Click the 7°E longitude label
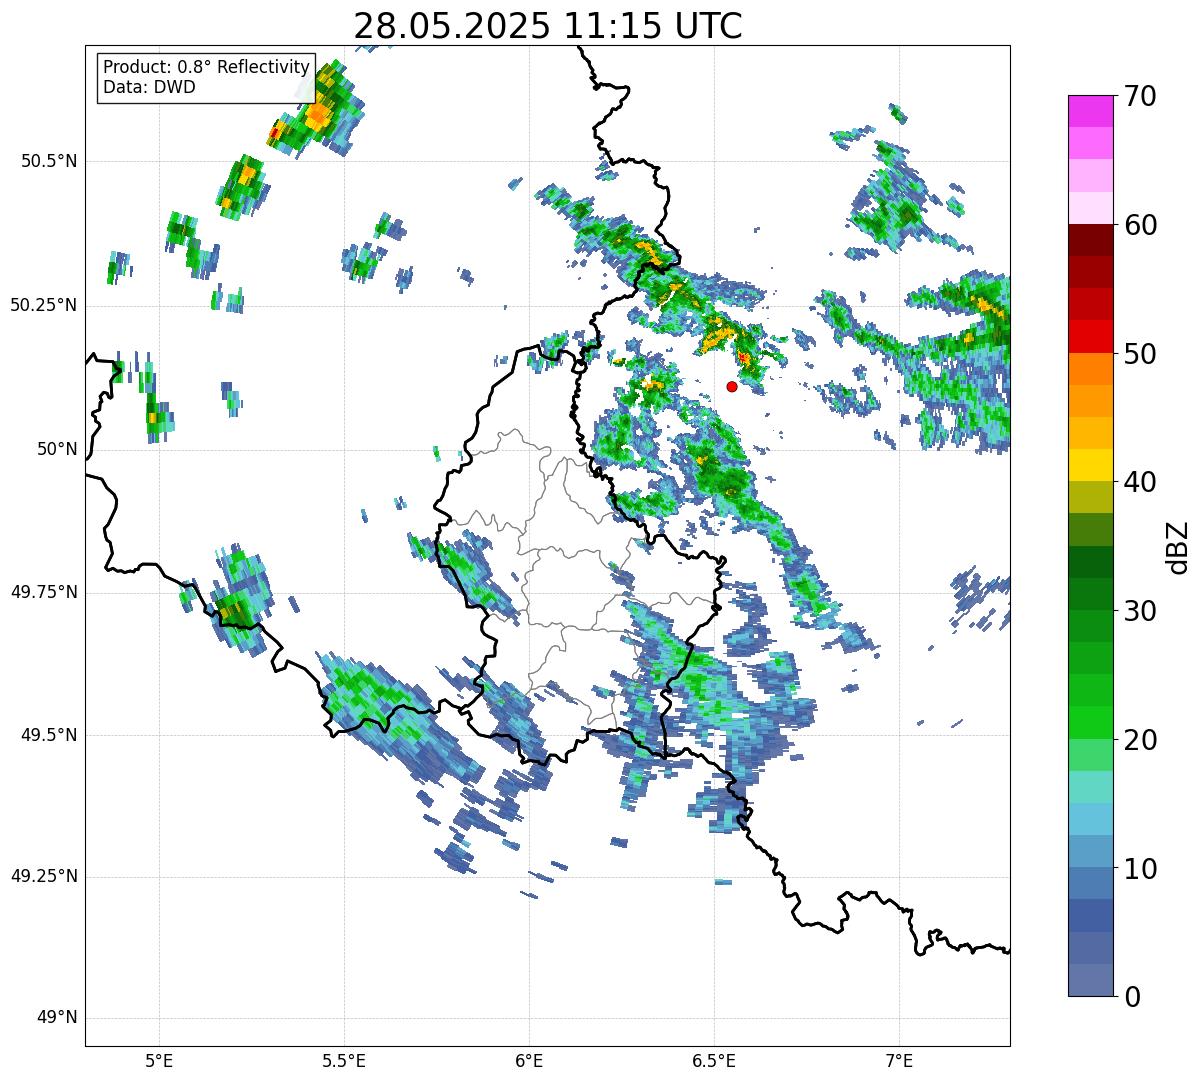The height and width of the screenshot is (1081, 1202). [899, 1060]
